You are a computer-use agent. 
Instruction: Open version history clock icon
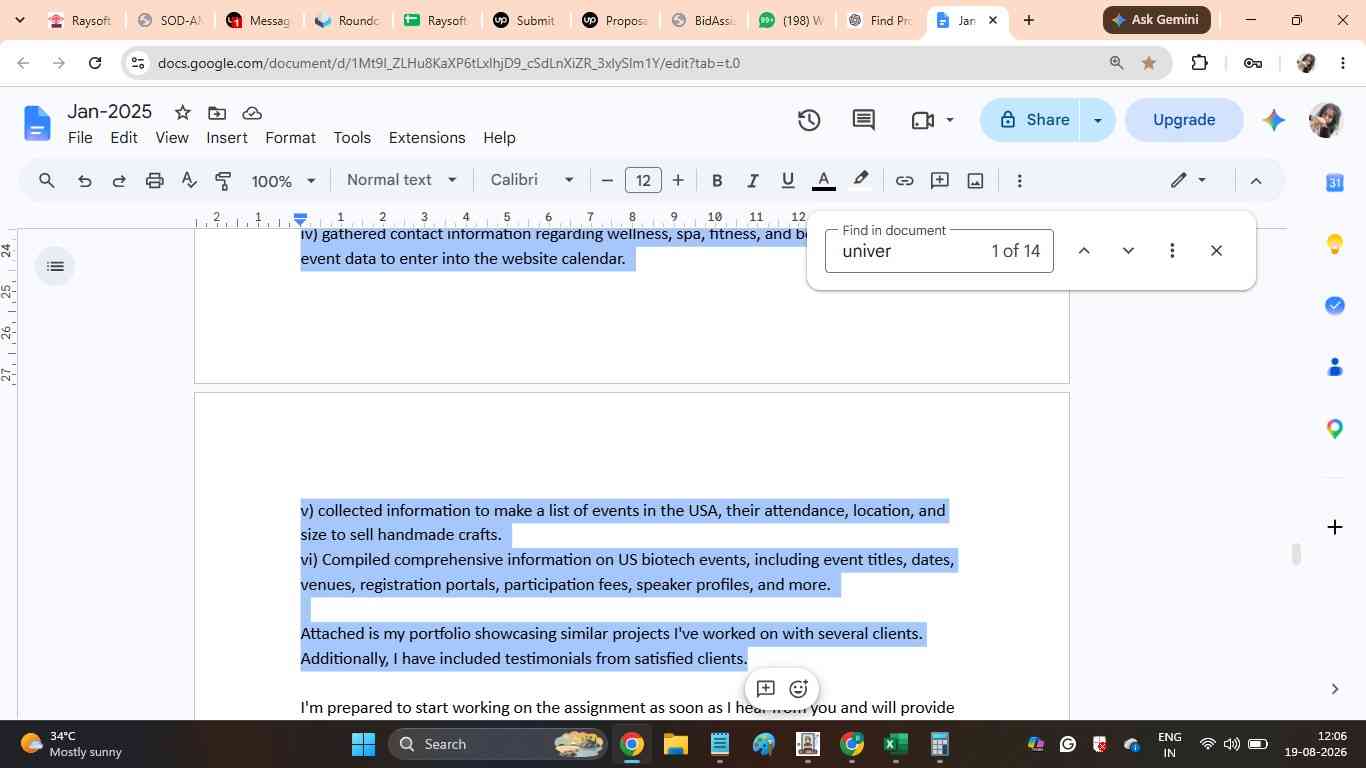(x=809, y=120)
